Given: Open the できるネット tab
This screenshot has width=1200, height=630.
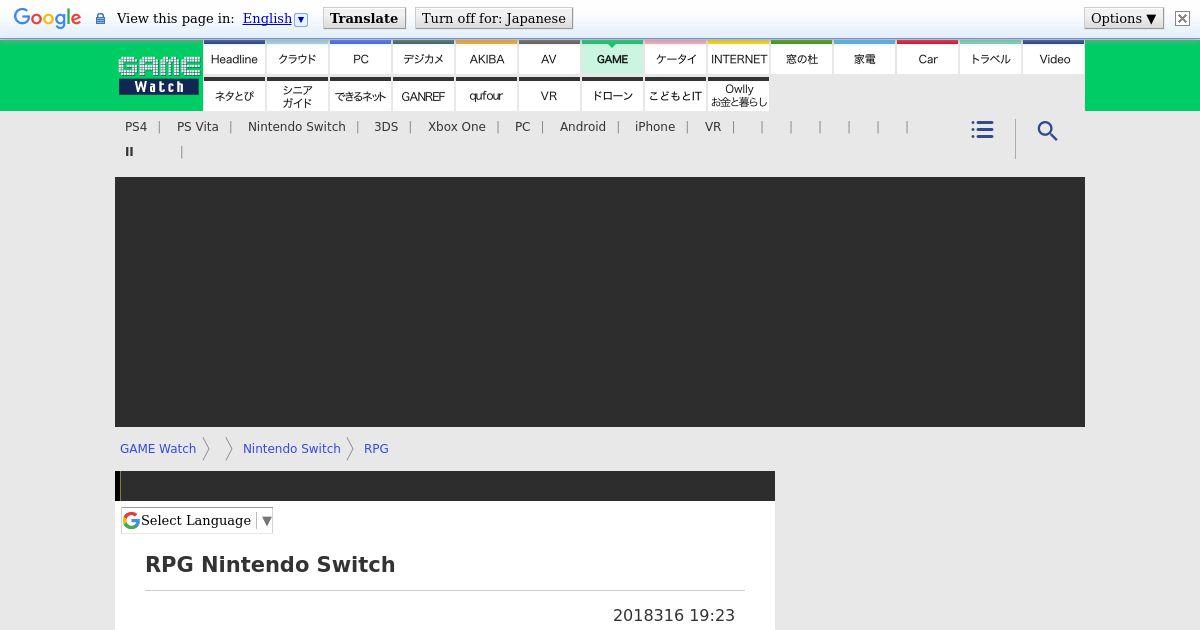Looking at the screenshot, I should [x=360, y=95].
